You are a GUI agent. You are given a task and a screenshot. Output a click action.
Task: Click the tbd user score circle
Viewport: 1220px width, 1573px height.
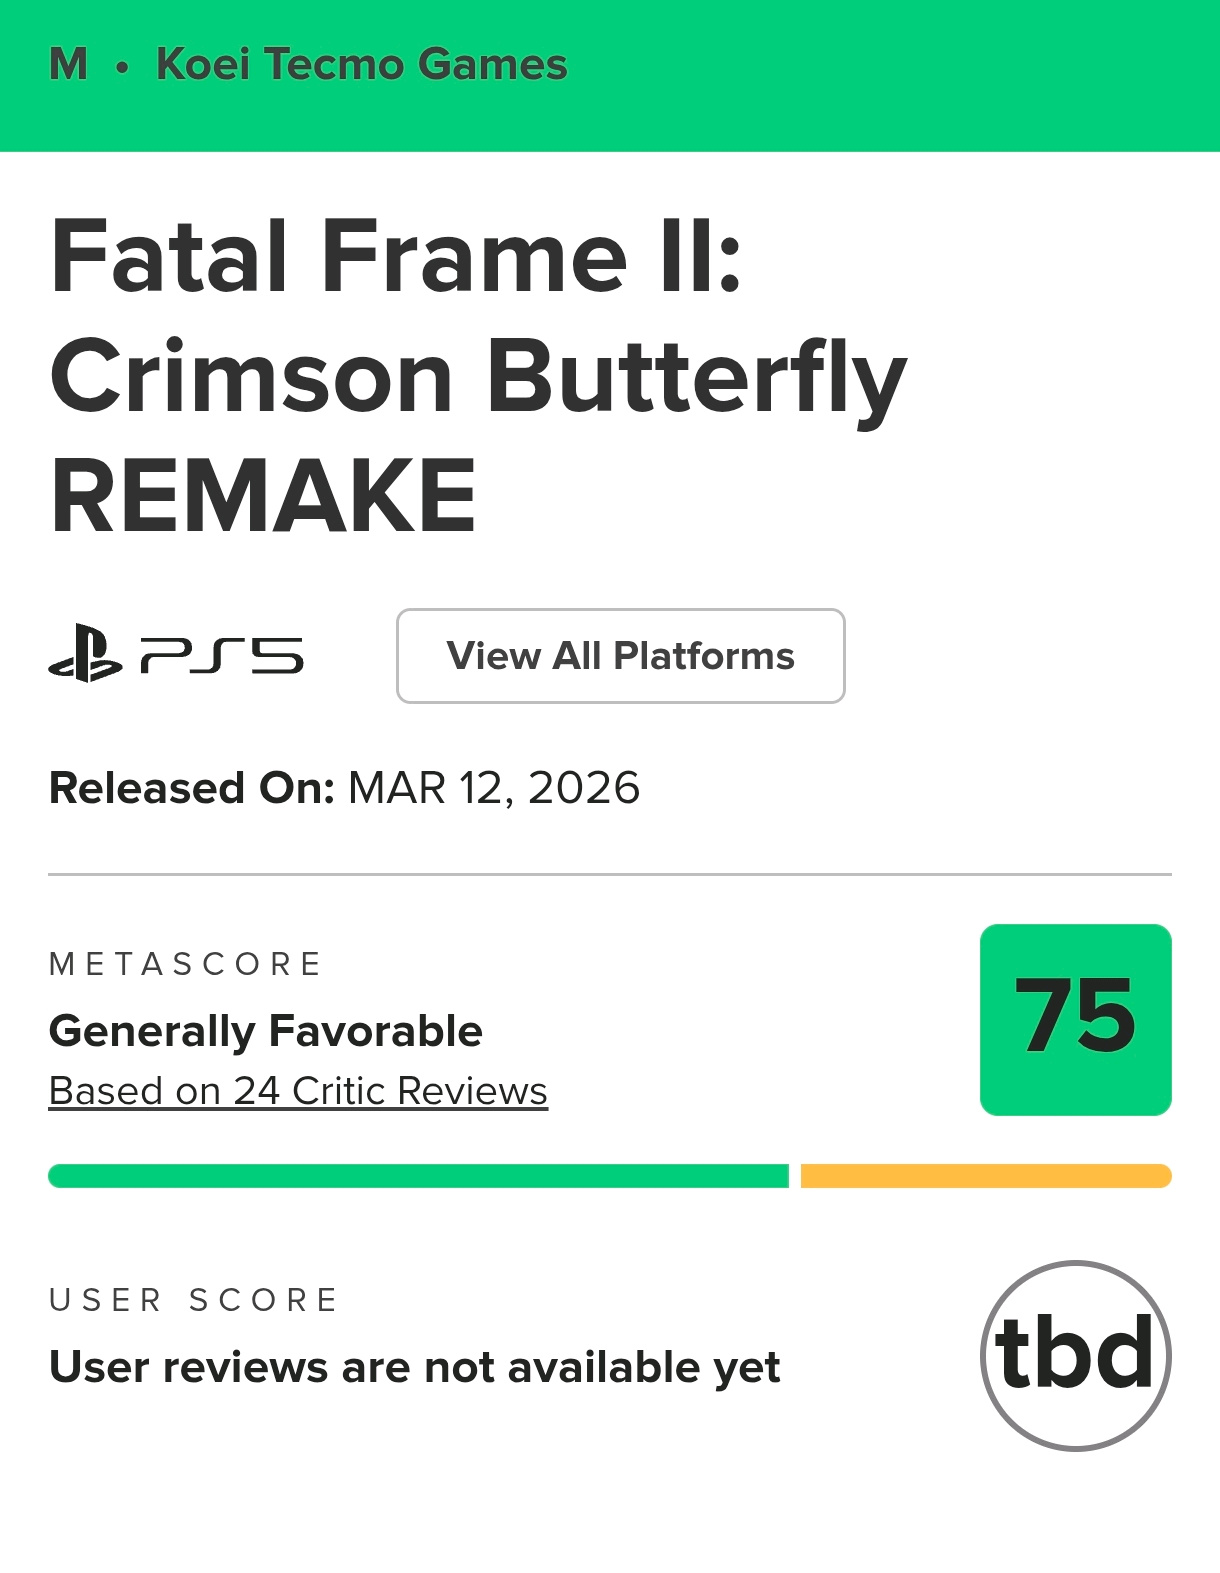pyautogui.click(x=1075, y=1355)
